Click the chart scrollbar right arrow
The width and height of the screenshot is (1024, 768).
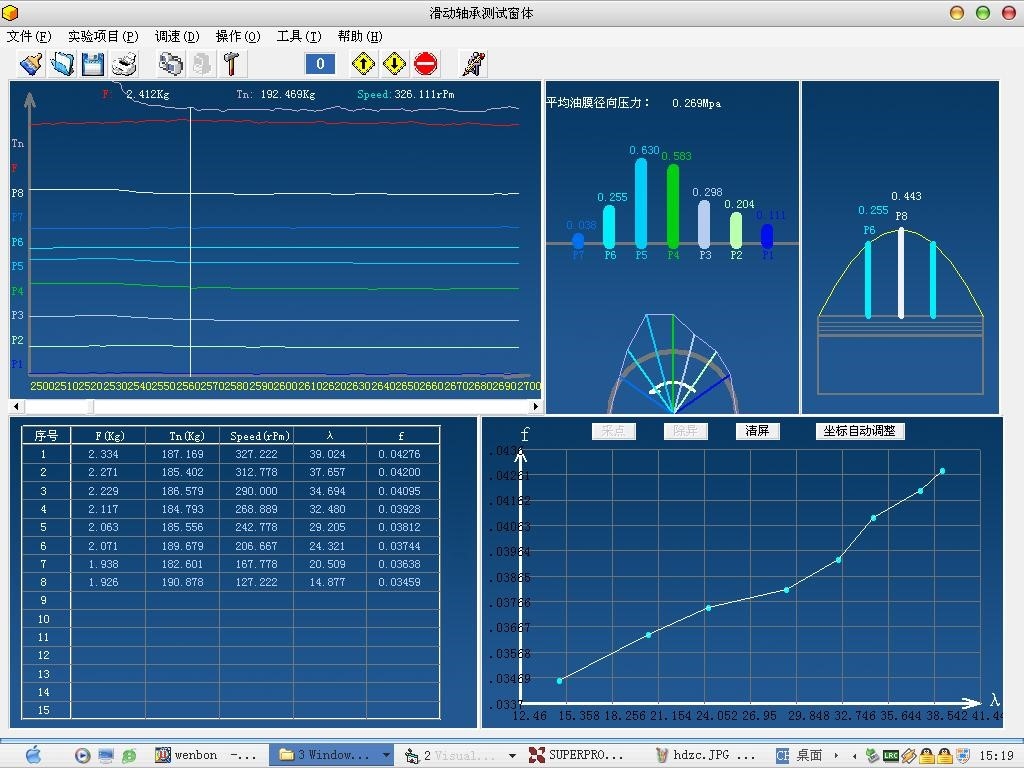pyautogui.click(x=535, y=406)
